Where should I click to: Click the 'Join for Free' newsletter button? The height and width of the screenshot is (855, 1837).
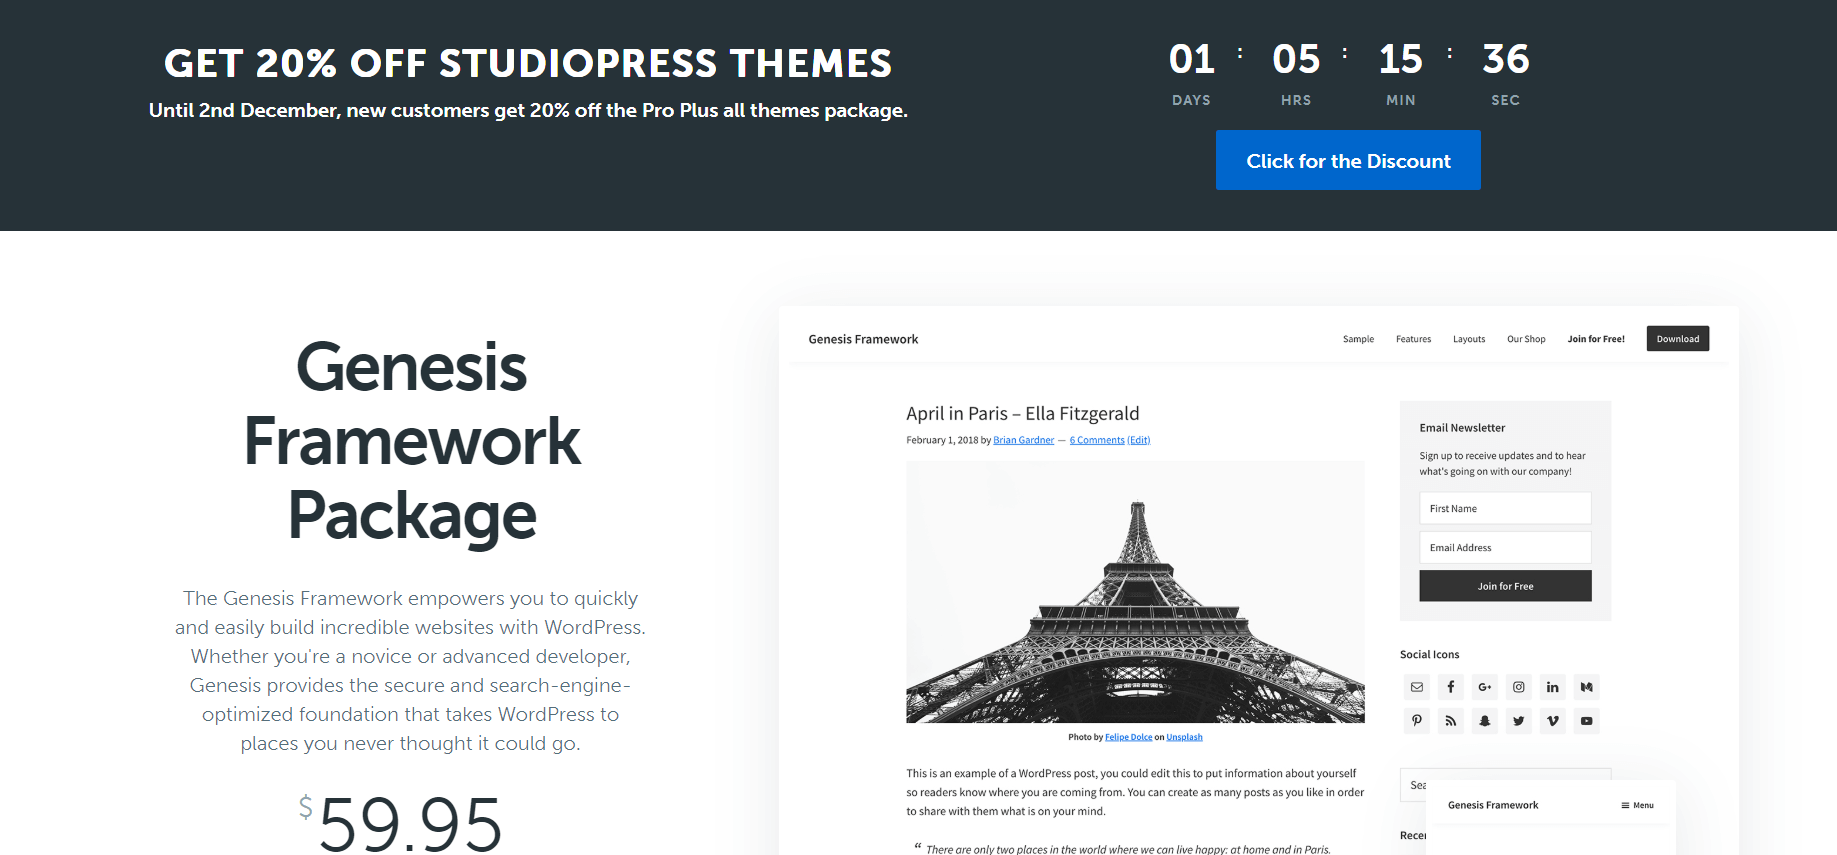pyautogui.click(x=1505, y=586)
